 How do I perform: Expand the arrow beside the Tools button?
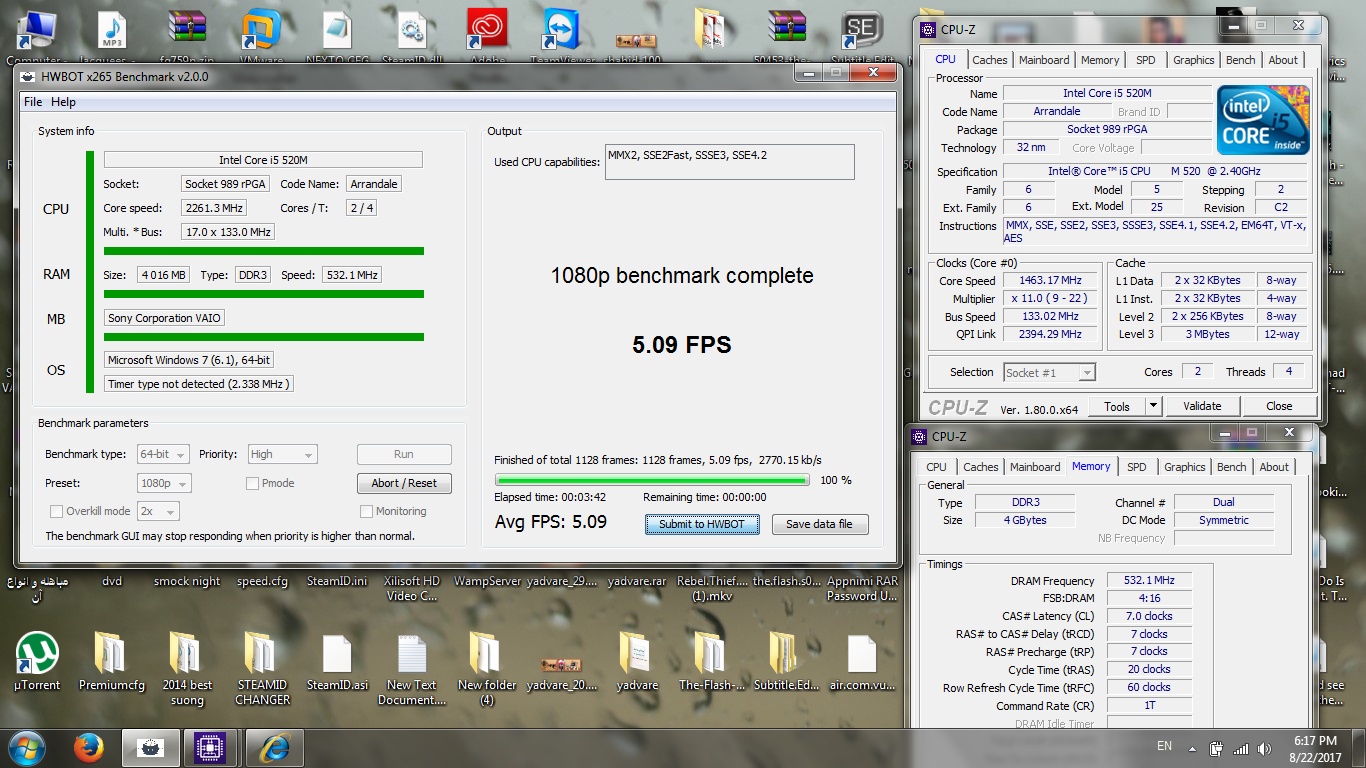1153,406
